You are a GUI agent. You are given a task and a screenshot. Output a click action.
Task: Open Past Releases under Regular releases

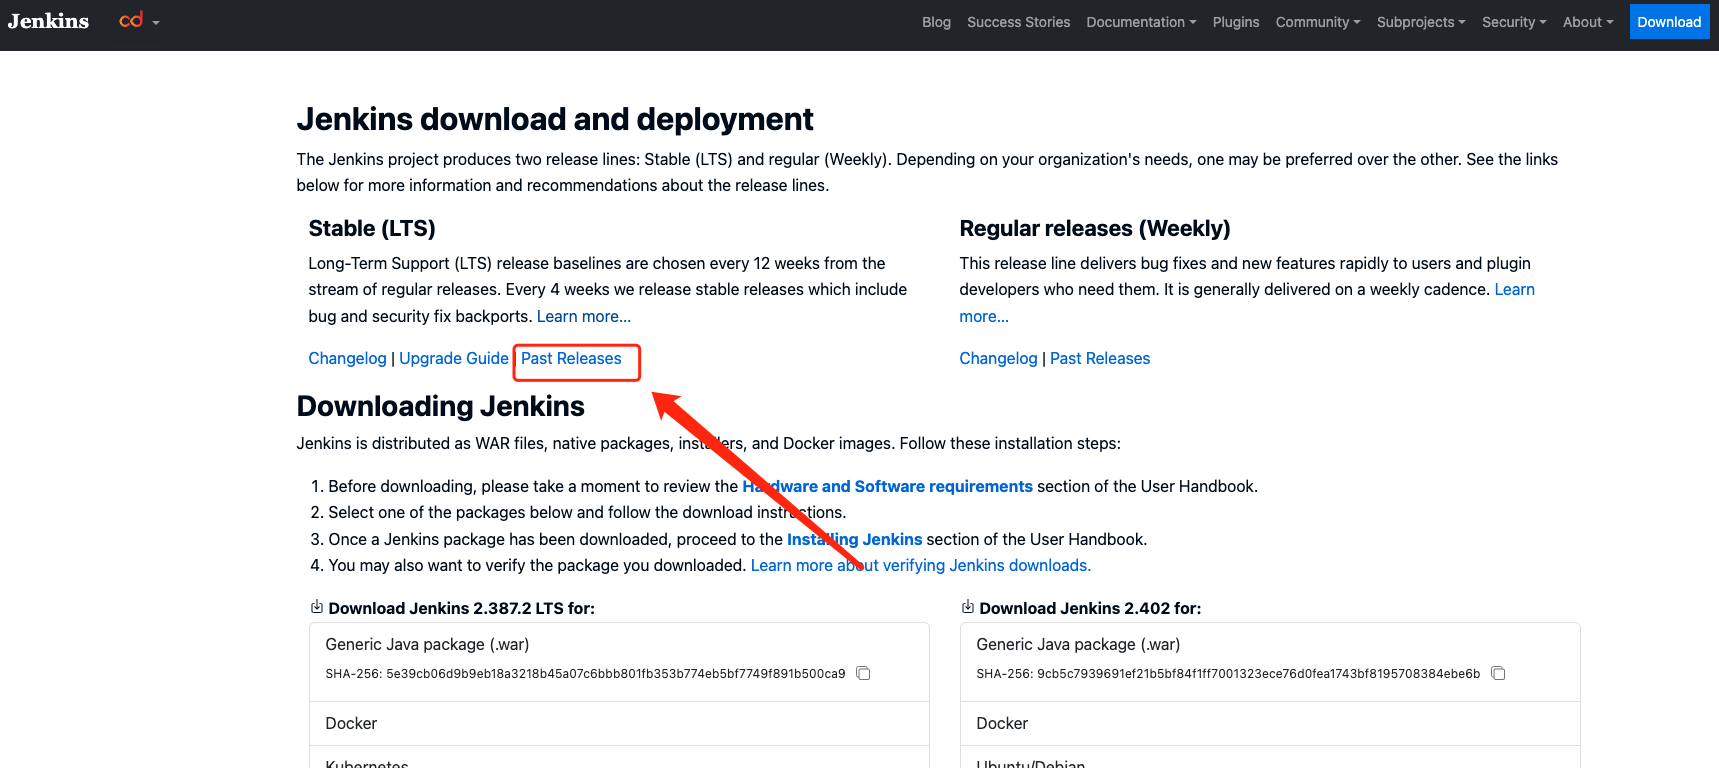(x=1100, y=358)
